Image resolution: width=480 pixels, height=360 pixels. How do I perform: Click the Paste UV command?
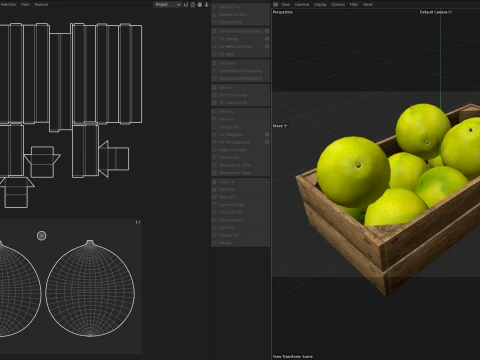pyautogui.click(x=240, y=190)
